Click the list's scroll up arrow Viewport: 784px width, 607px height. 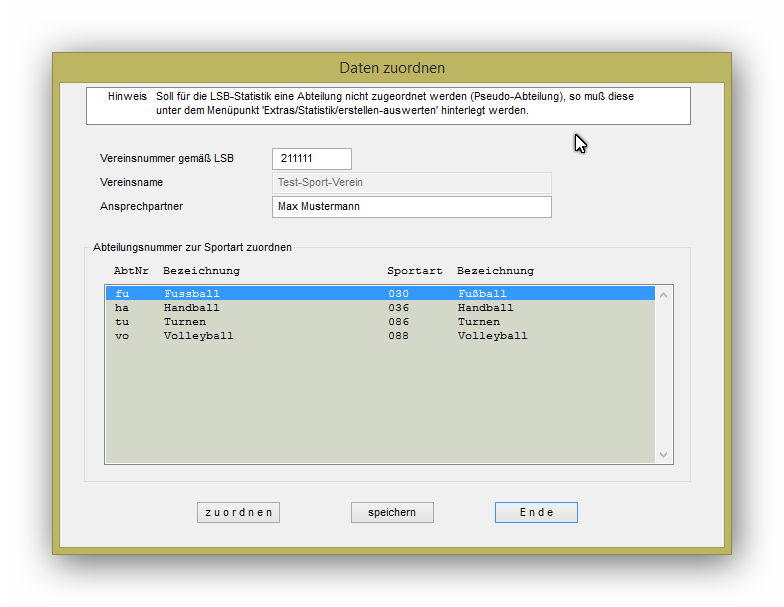click(664, 294)
